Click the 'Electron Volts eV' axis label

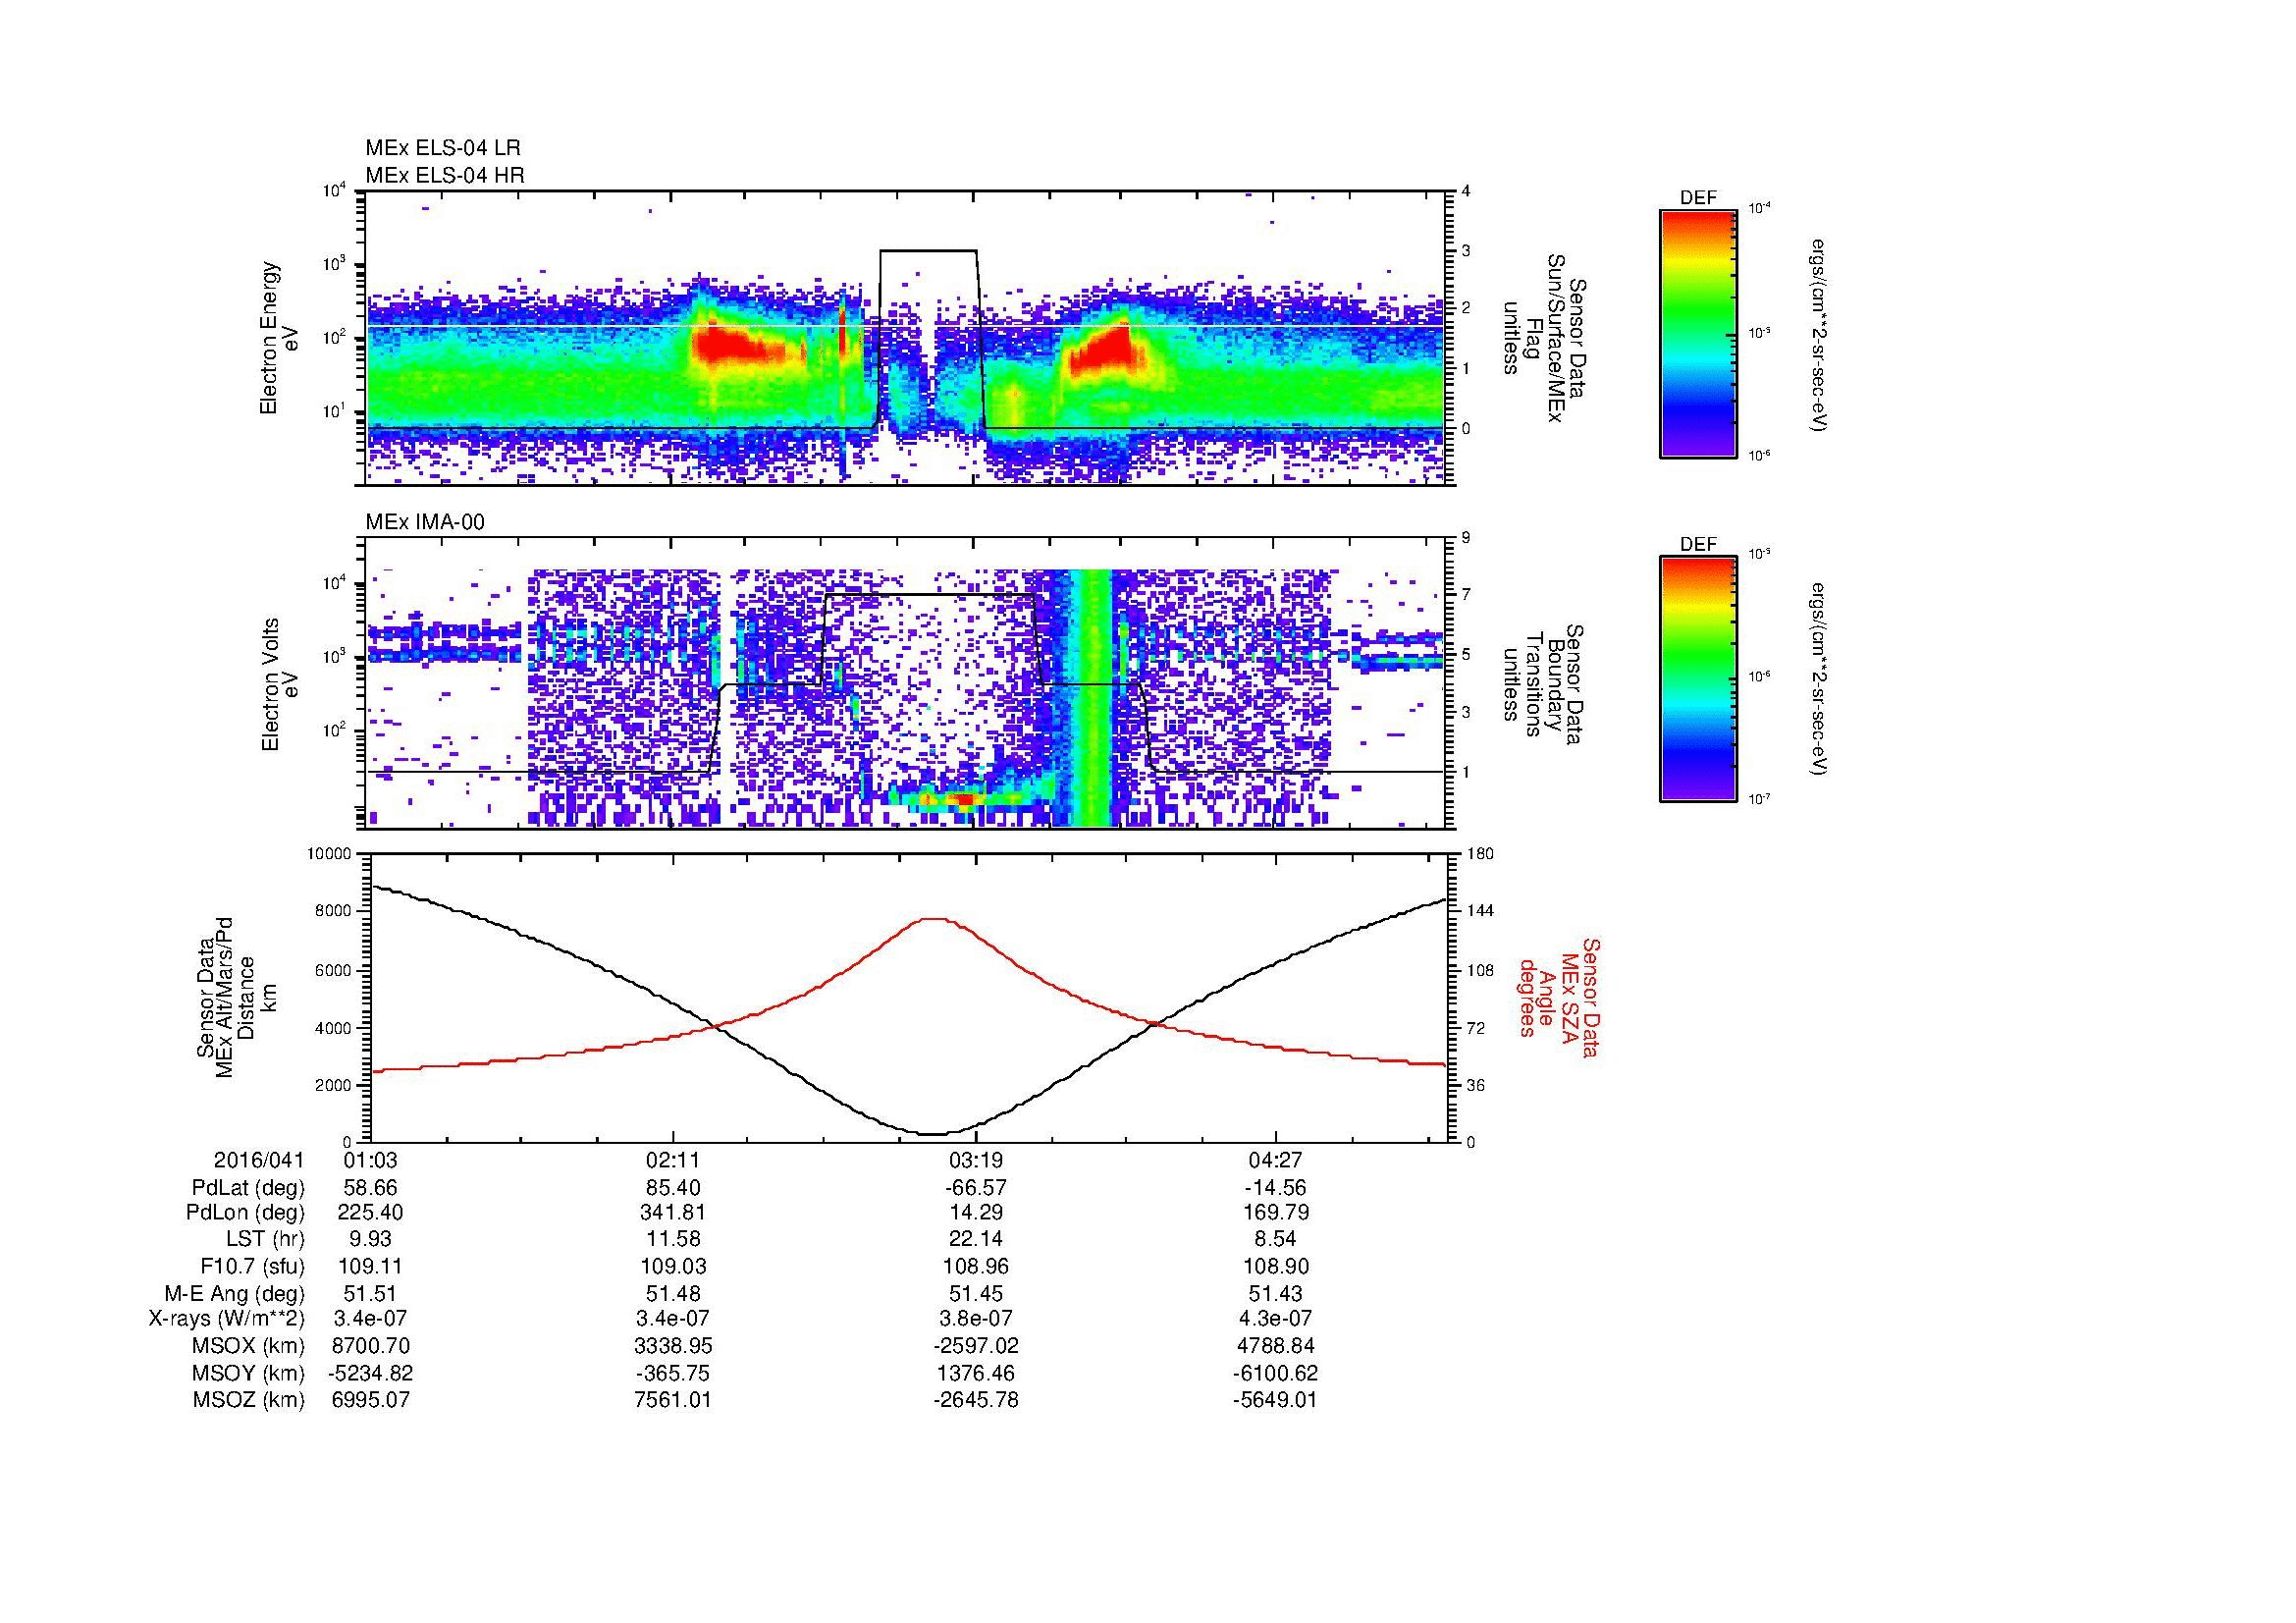280,684
